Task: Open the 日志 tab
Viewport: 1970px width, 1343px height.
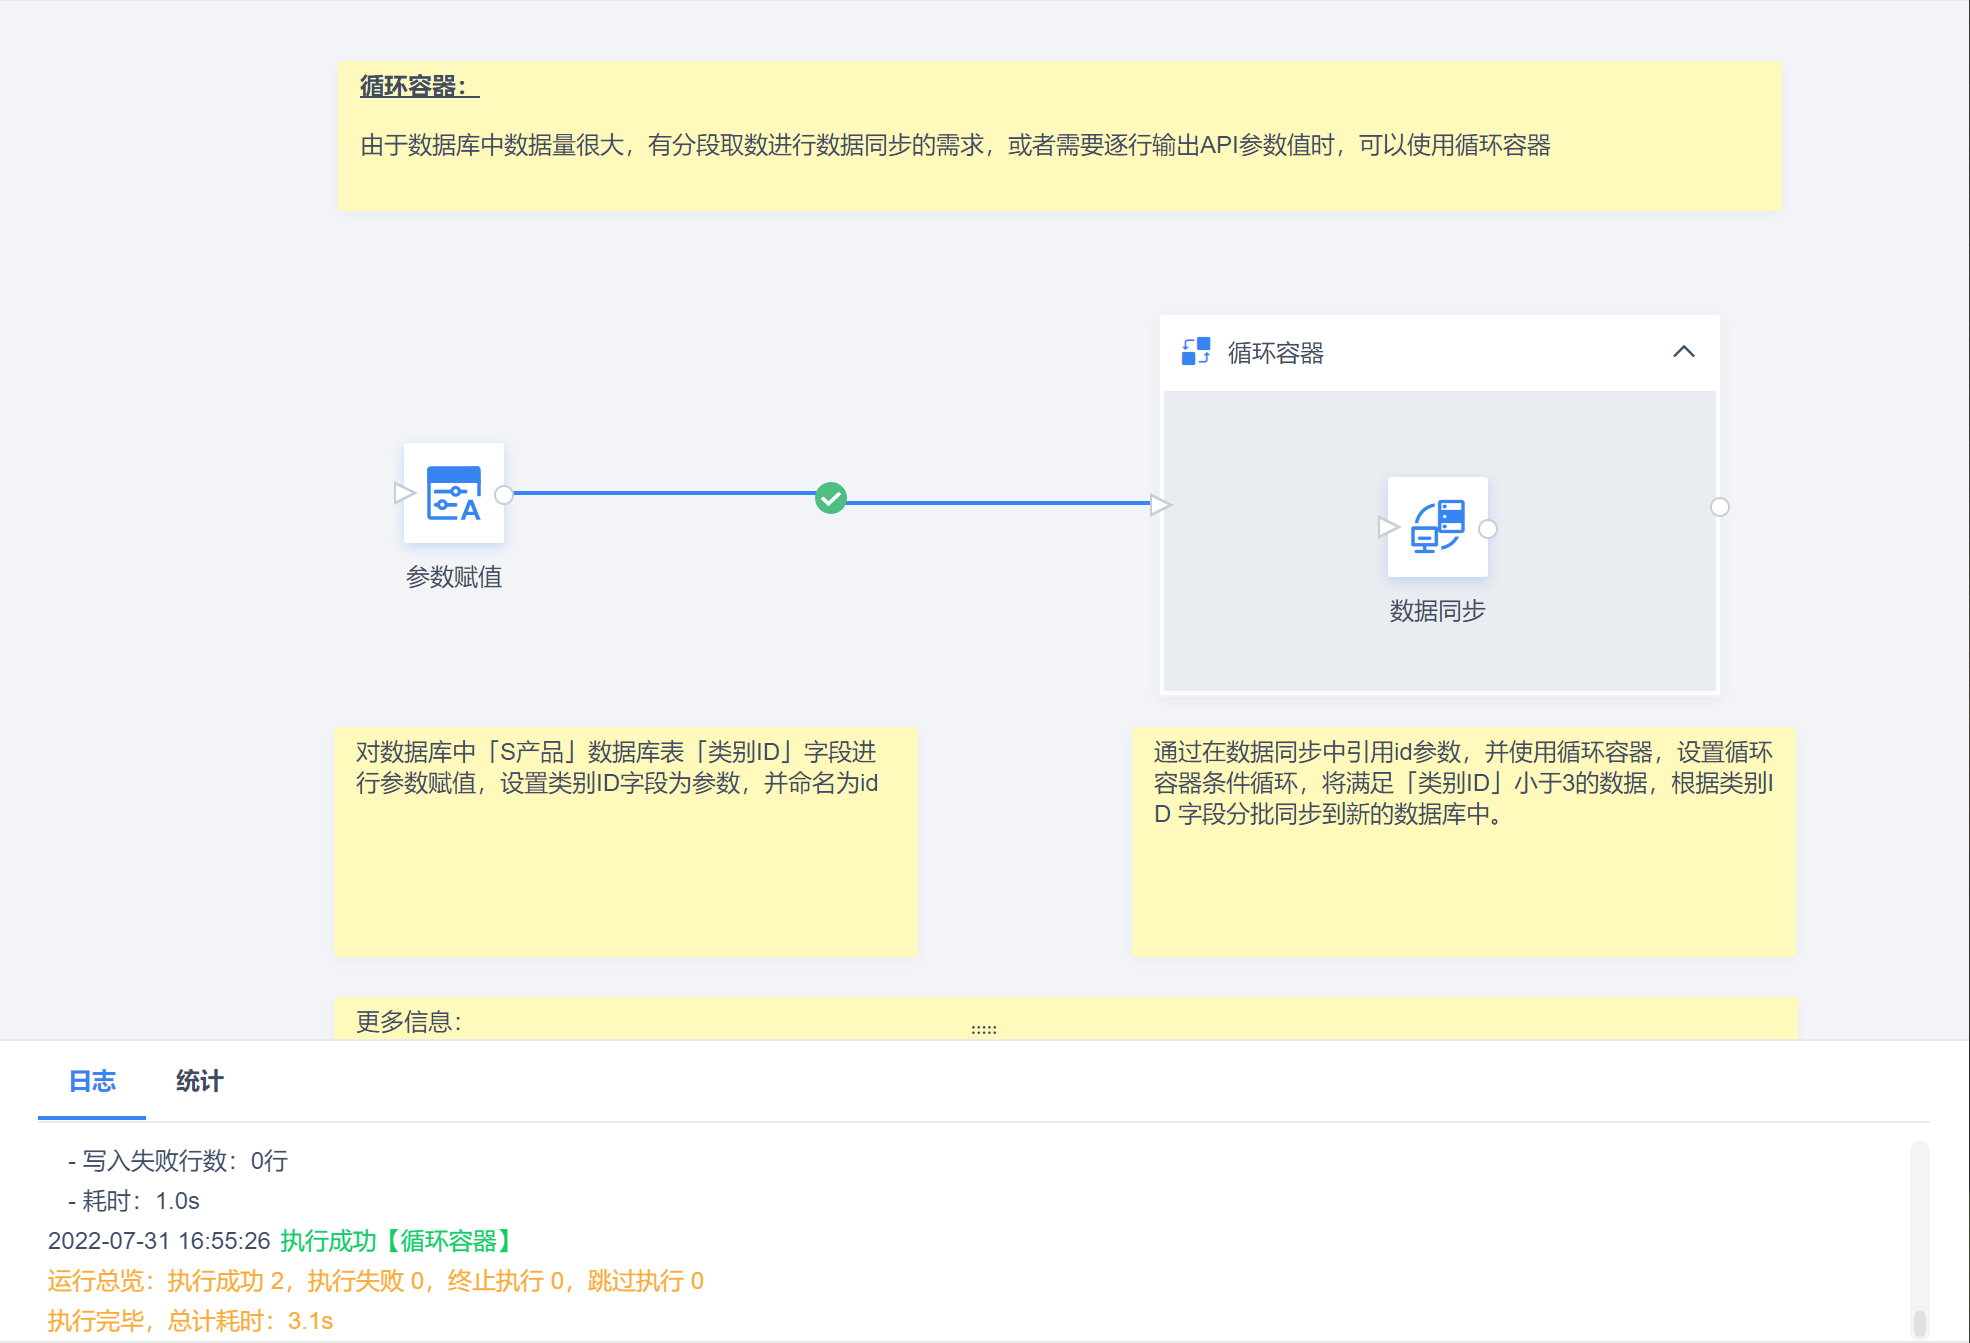Action: point(92,1081)
